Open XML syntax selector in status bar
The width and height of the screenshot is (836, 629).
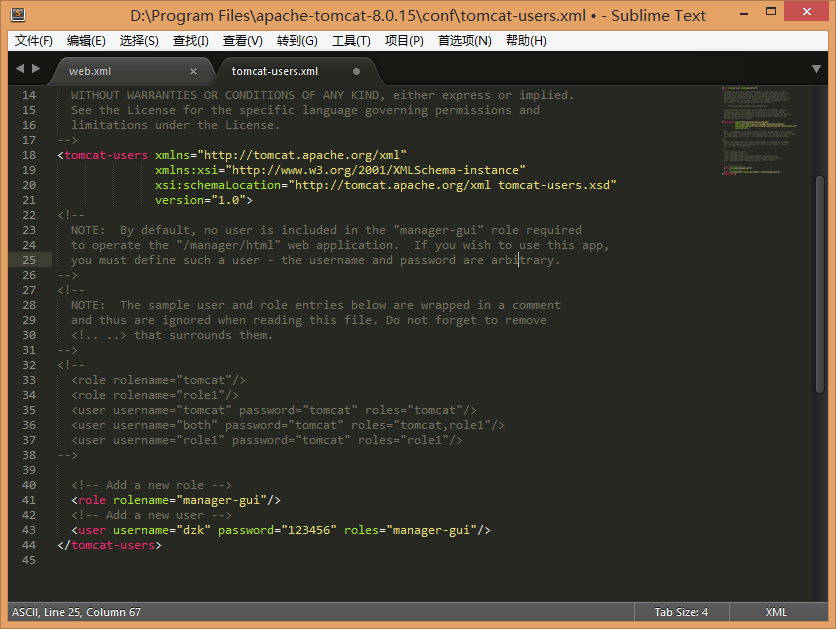(x=776, y=612)
